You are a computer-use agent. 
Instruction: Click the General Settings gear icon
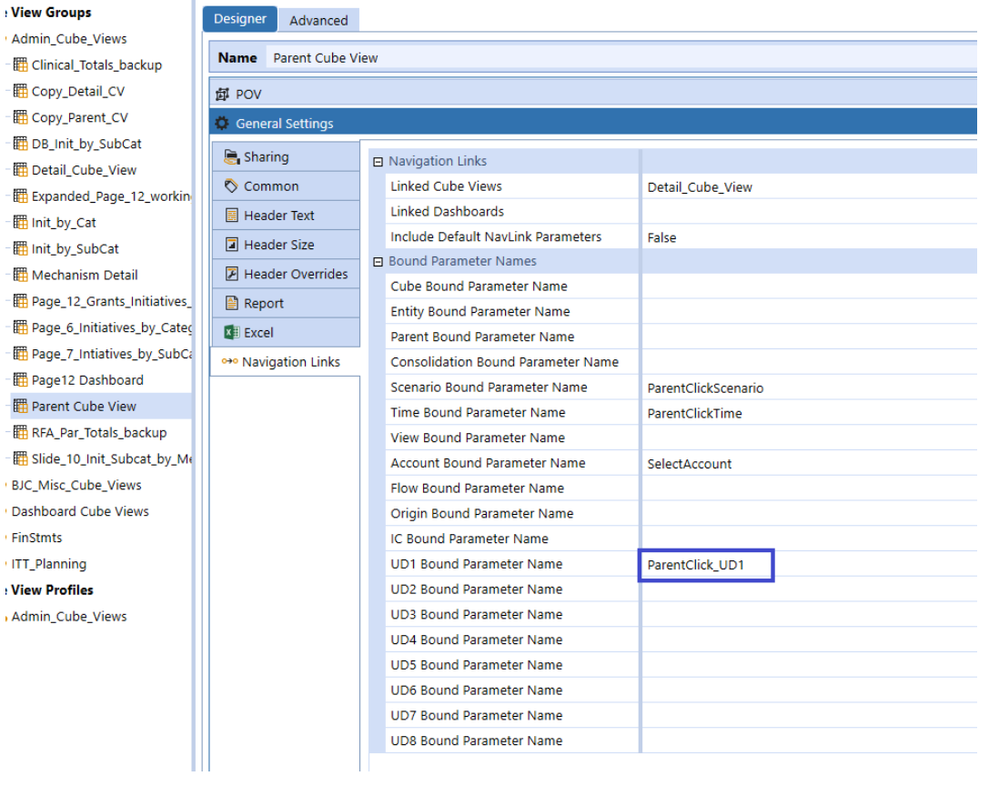tap(222, 123)
